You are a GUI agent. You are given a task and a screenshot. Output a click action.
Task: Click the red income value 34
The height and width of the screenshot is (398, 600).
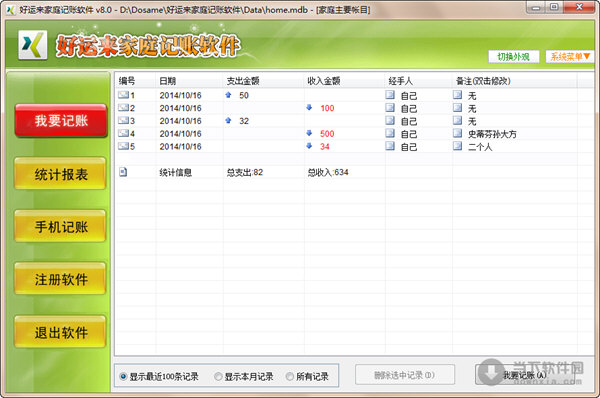[x=325, y=146]
